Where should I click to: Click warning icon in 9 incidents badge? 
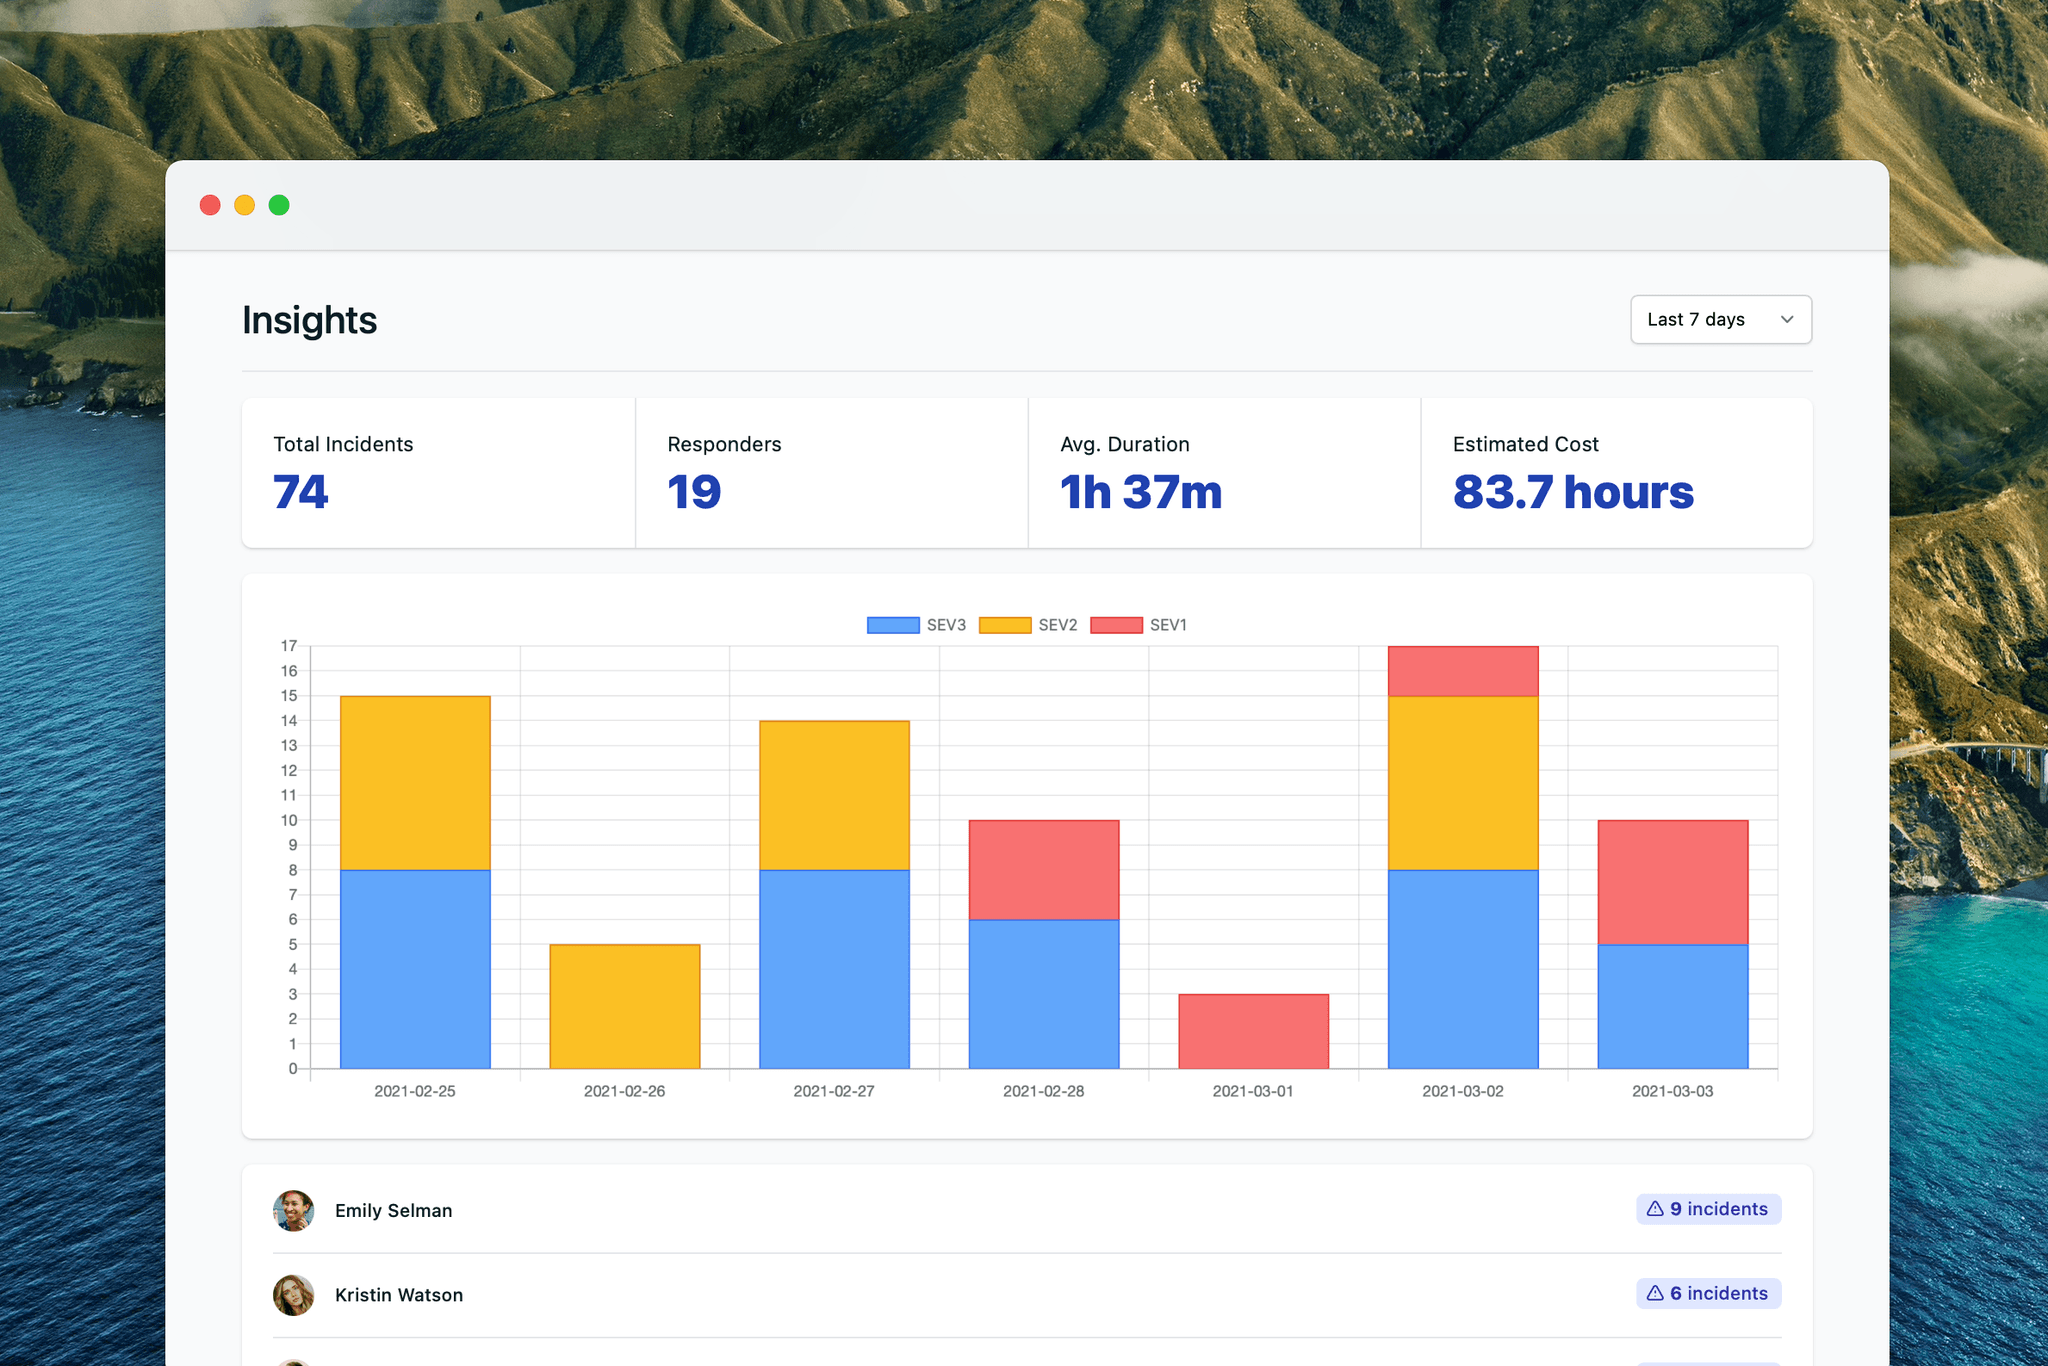click(x=1655, y=1209)
